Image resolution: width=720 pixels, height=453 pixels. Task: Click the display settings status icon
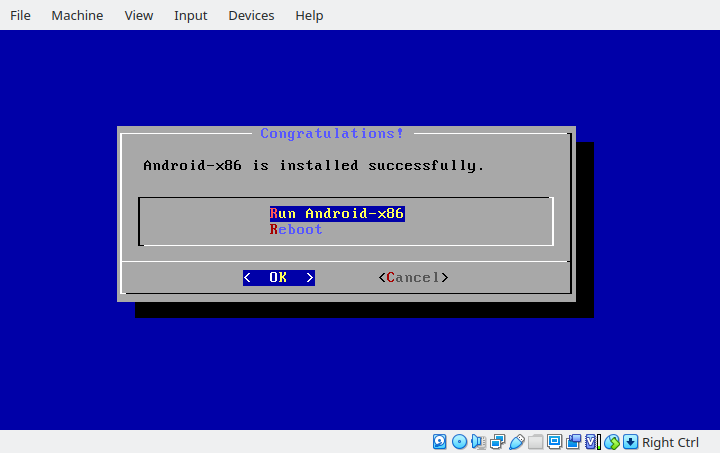(554, 442)
